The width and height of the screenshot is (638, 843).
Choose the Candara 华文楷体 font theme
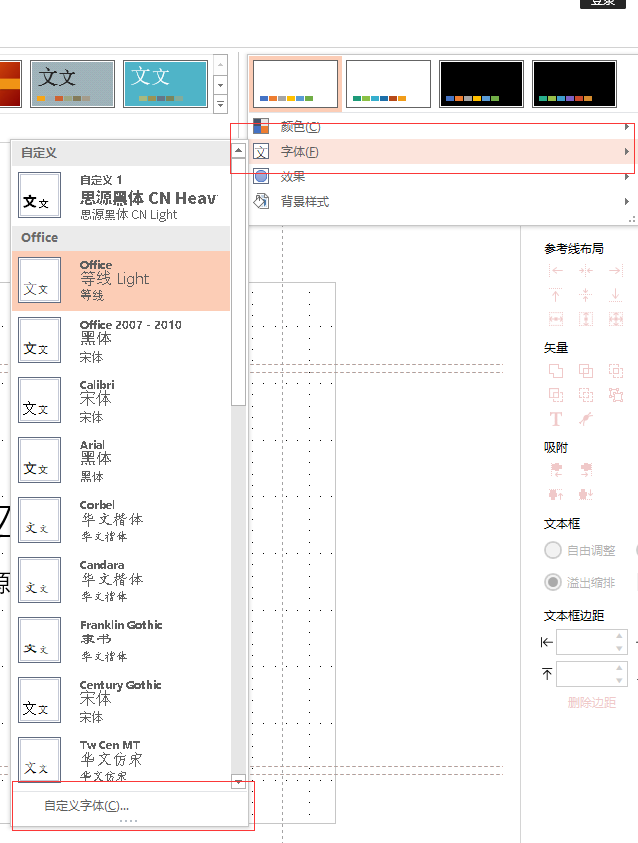point(121,581)
